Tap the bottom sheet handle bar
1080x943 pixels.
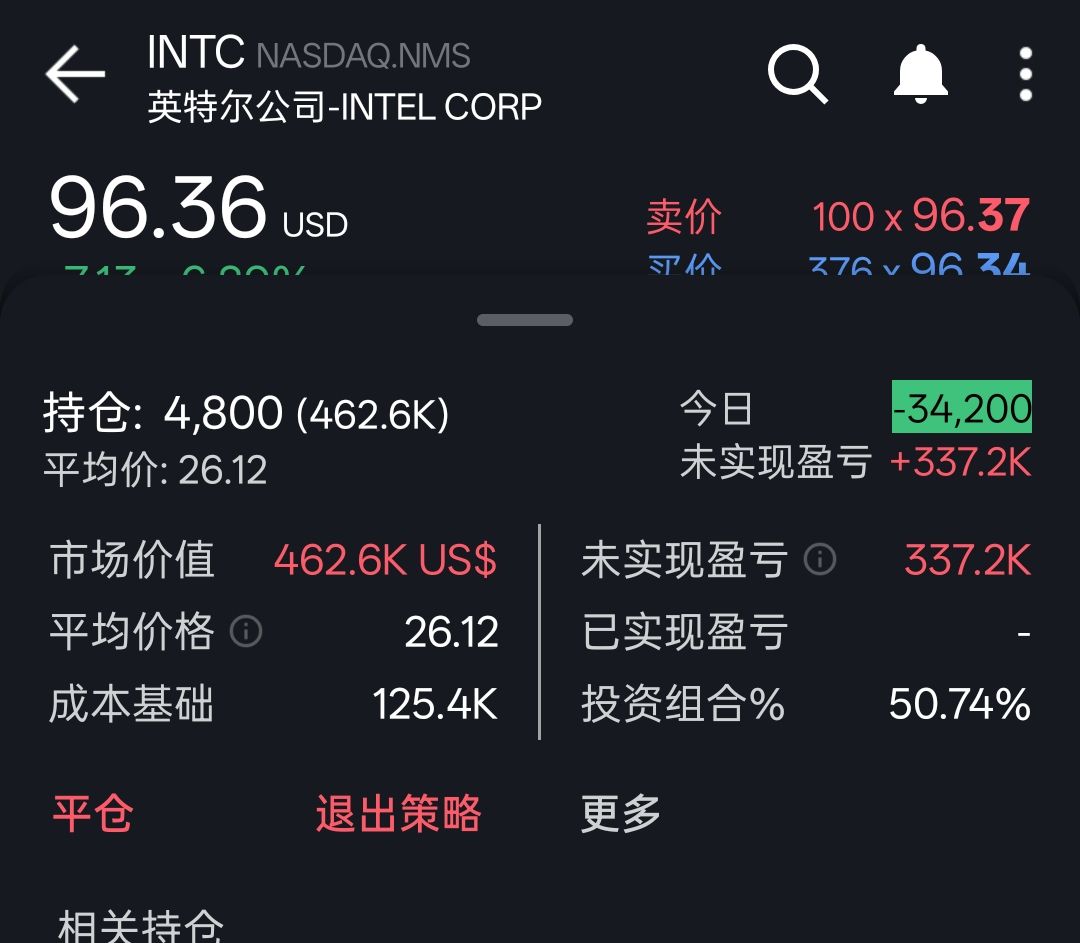pos(525,320)
